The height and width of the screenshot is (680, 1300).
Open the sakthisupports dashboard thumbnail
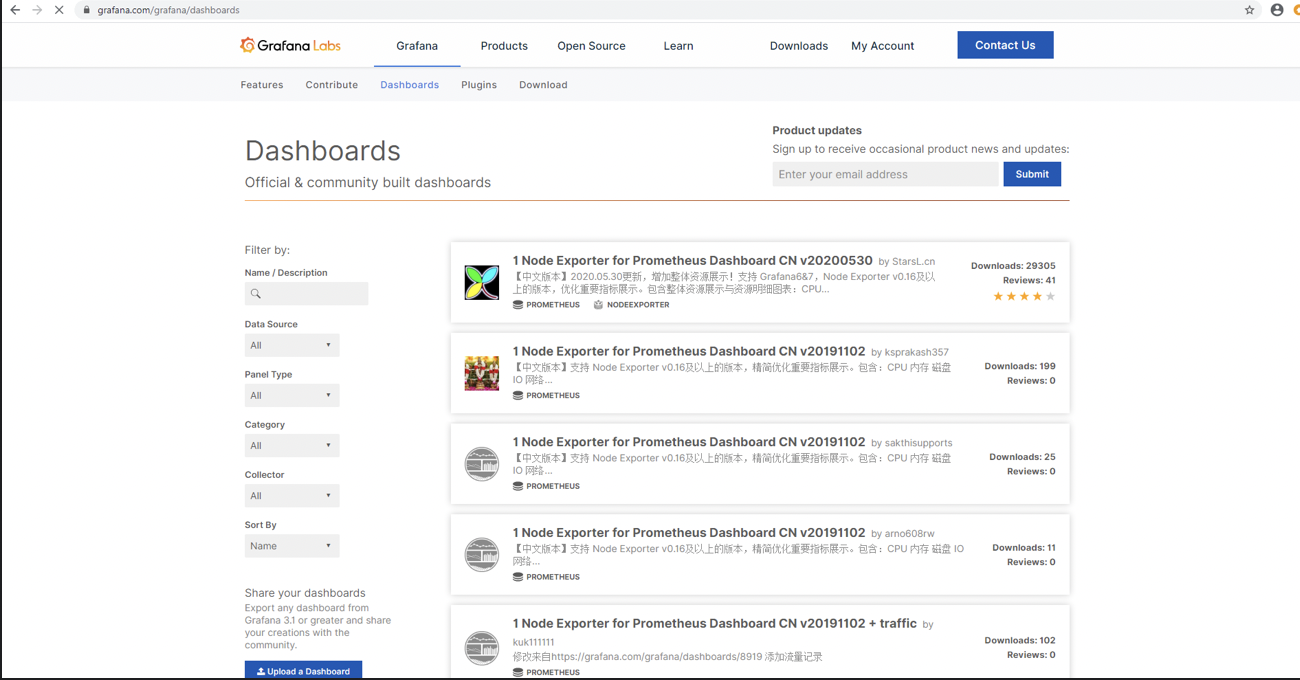tap(481, 464)
